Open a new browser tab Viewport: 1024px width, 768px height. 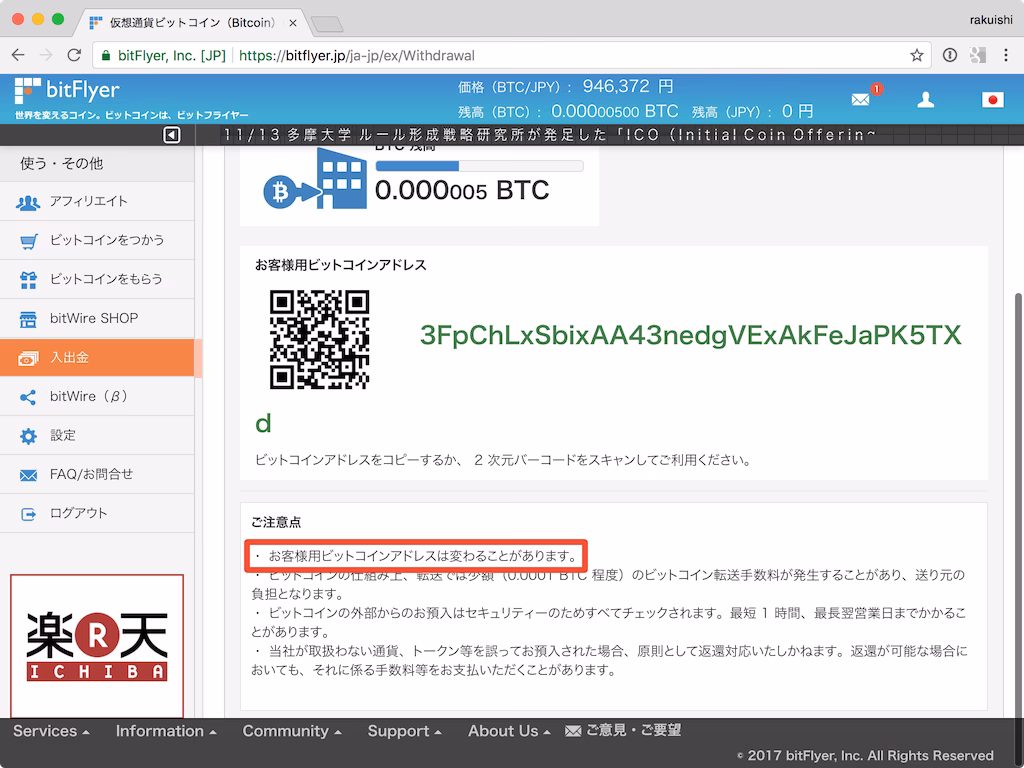click(327, 25)
